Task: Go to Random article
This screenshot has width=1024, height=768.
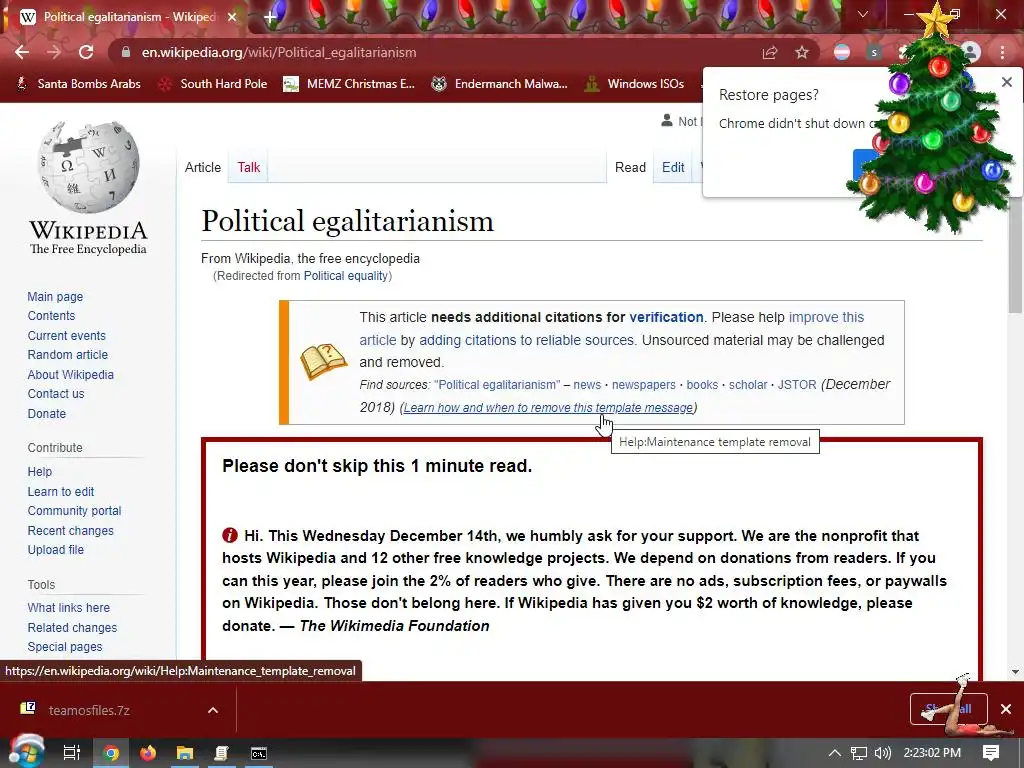Action: pos(67,355)
